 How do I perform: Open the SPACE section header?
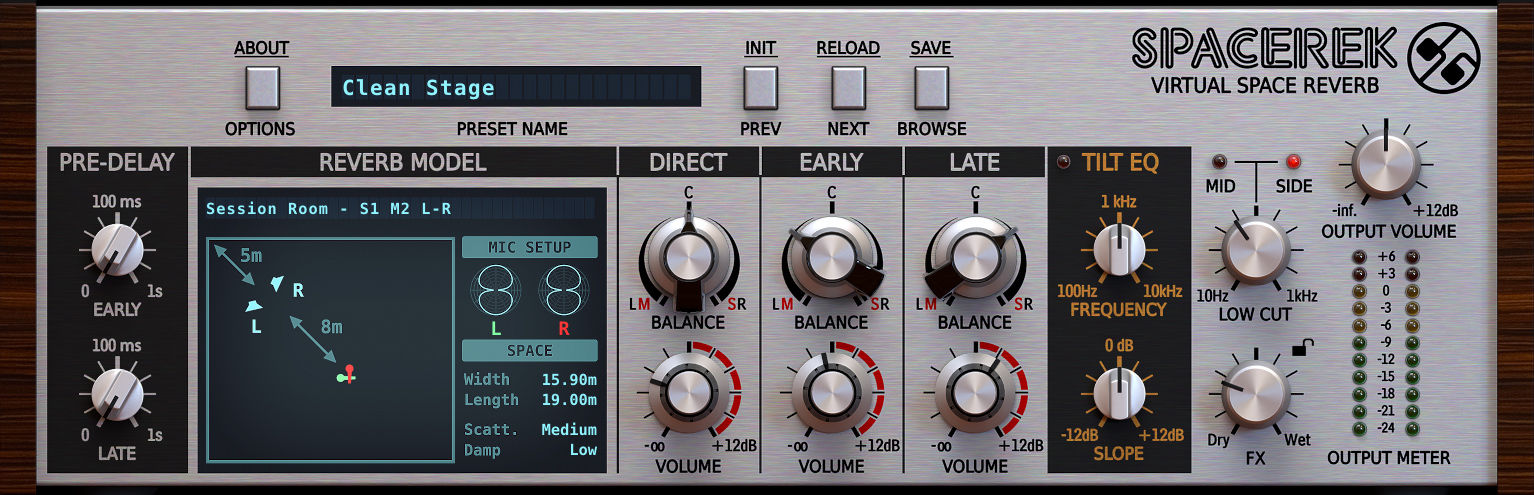click(x=529, y=351)
